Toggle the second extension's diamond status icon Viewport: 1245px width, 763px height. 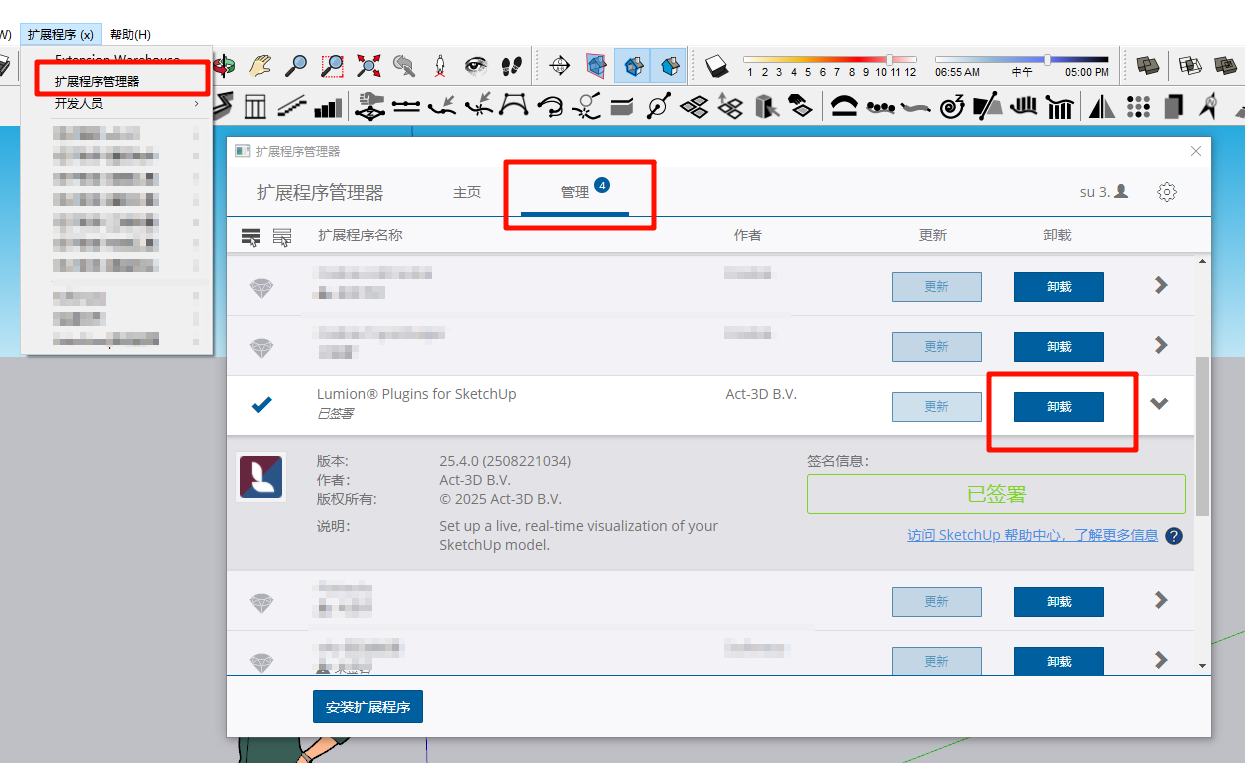tap(261, 348)
